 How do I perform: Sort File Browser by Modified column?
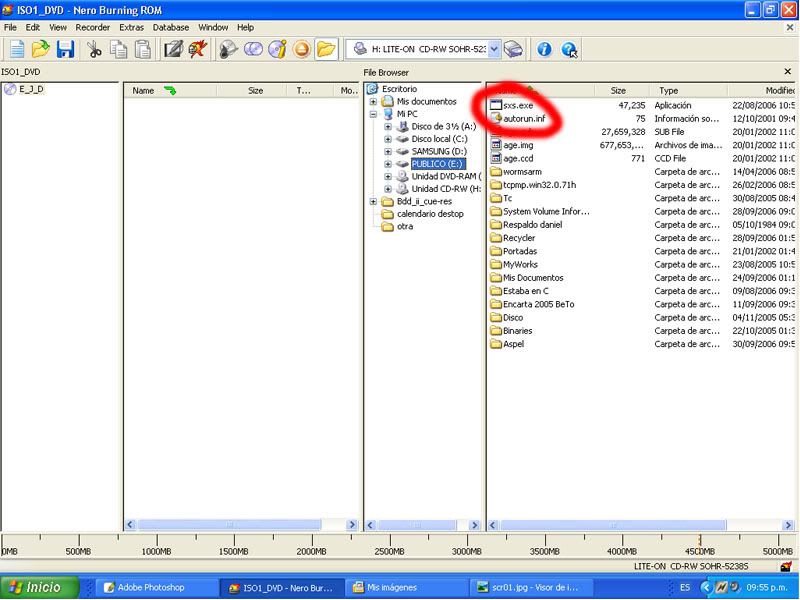pyautogui.click(x=763, y=91)
